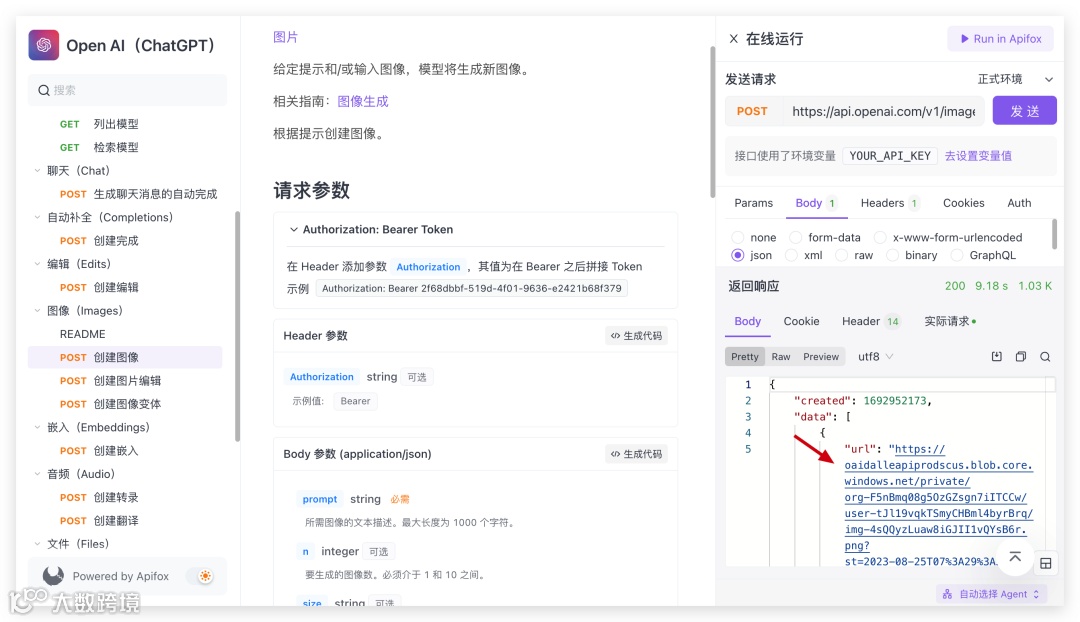Open 创建图片编辑 POST endpoint
The width and height of the screenshot is (1080, 622).
(x=125, y=381)
